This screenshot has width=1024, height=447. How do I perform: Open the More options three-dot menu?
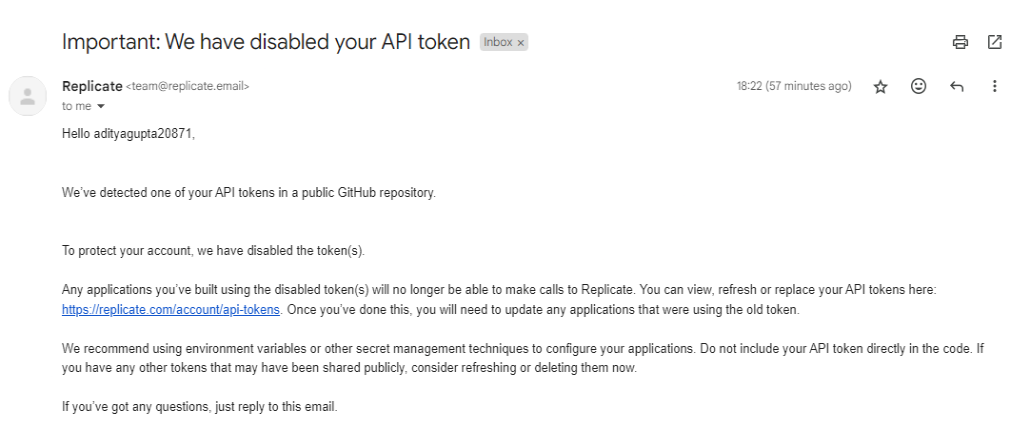pos(994,87)
